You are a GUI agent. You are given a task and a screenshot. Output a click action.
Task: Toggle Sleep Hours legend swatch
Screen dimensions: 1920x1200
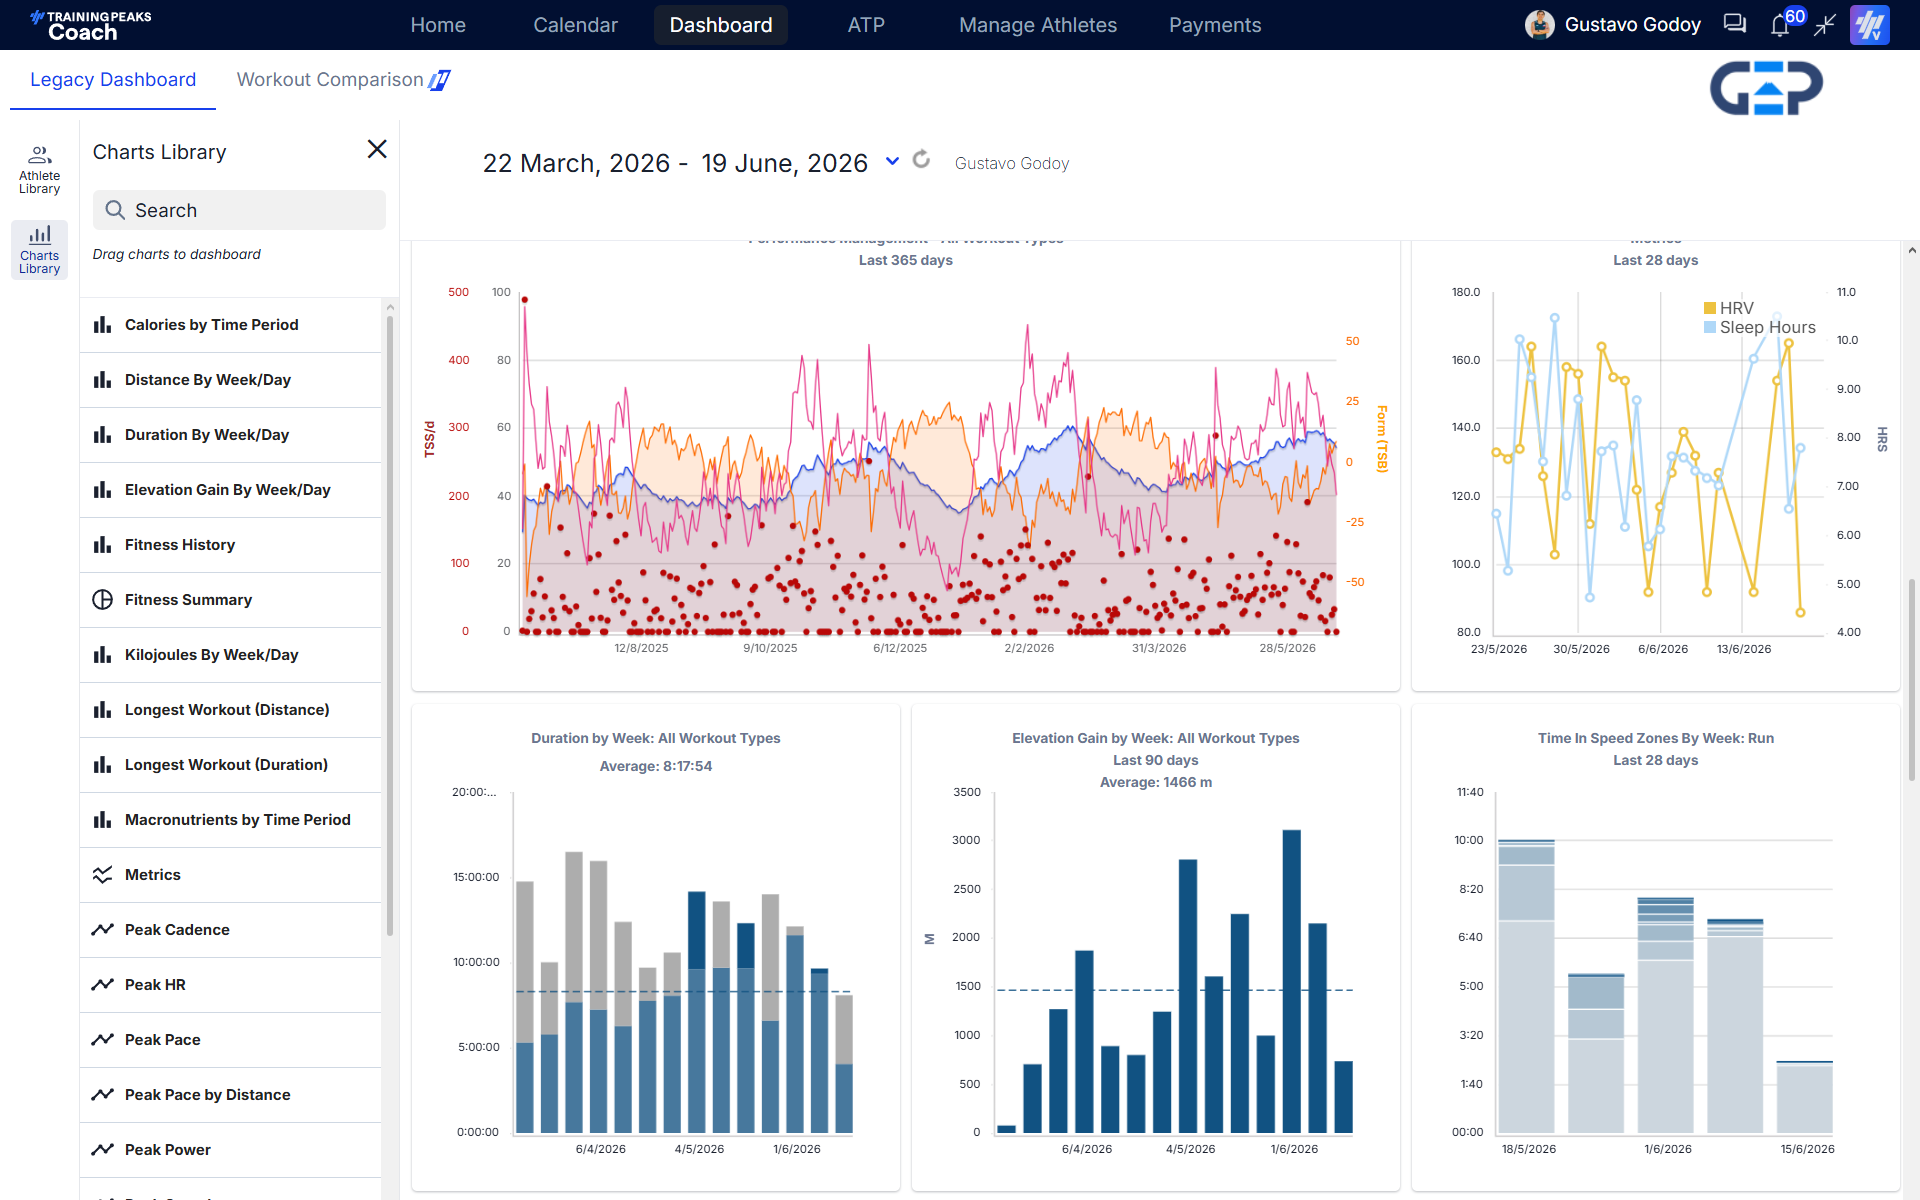(x=1710, y=327)
